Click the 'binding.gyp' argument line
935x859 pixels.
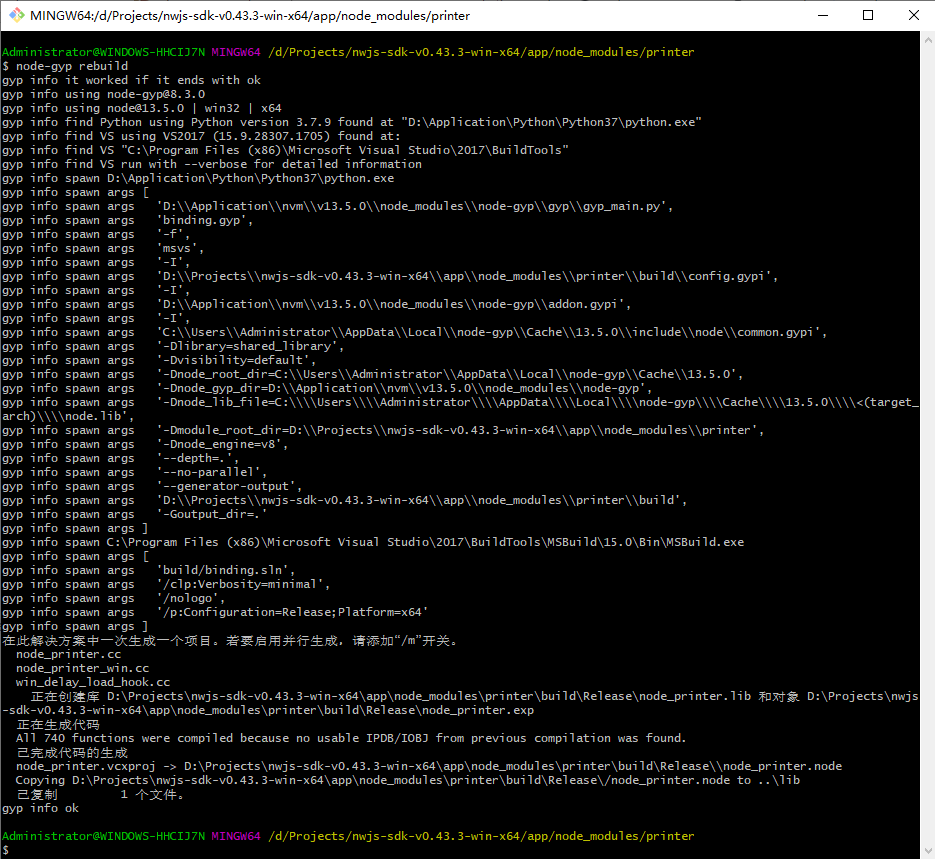128,220
